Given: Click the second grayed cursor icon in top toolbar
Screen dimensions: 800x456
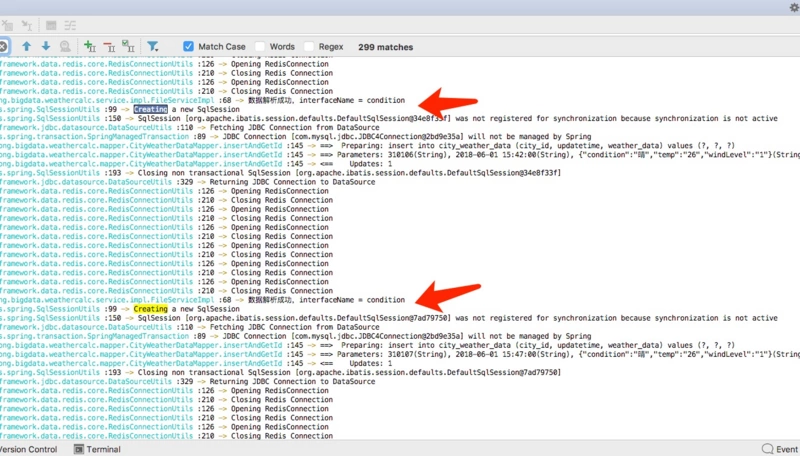Looking at the screenshot, I should coord(27,25).
